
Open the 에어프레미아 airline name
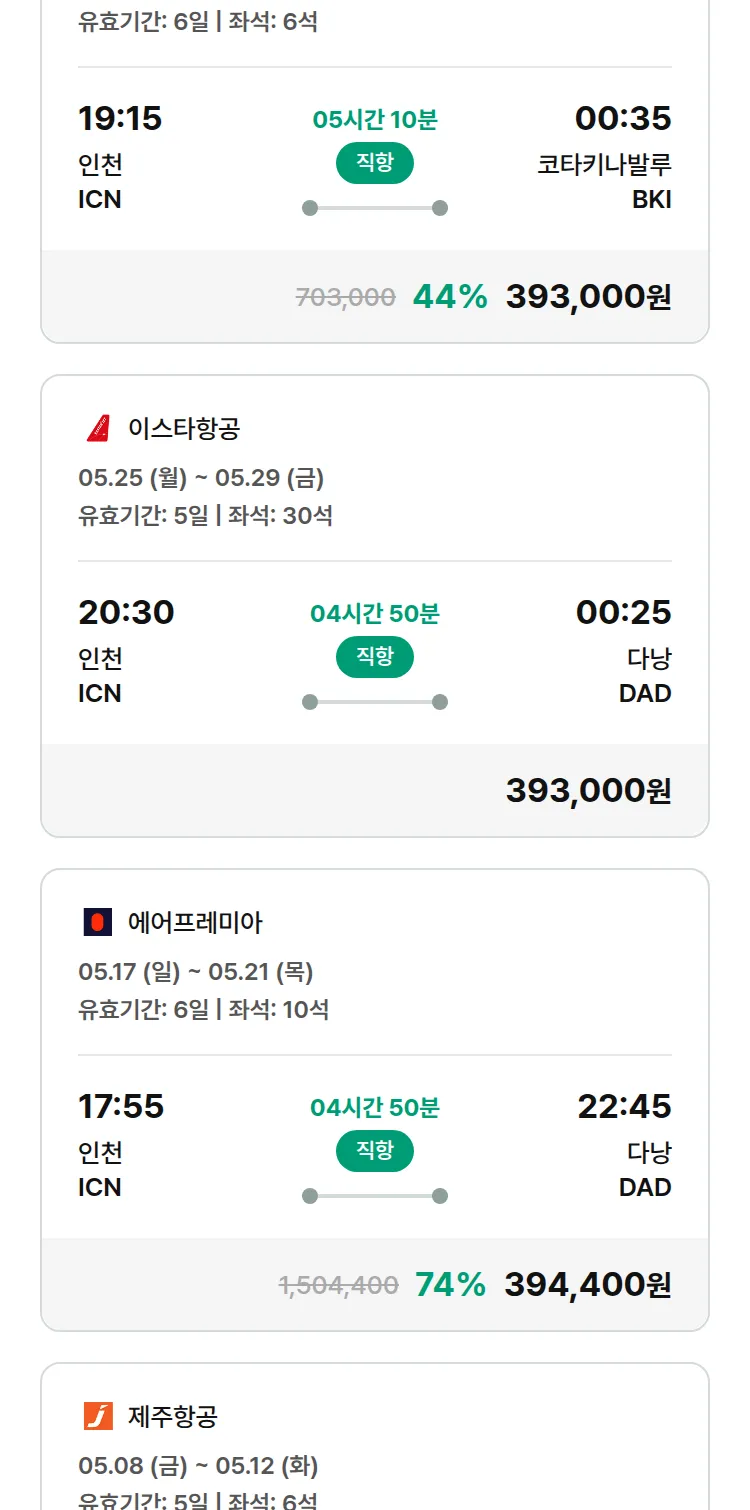point(195,922)
